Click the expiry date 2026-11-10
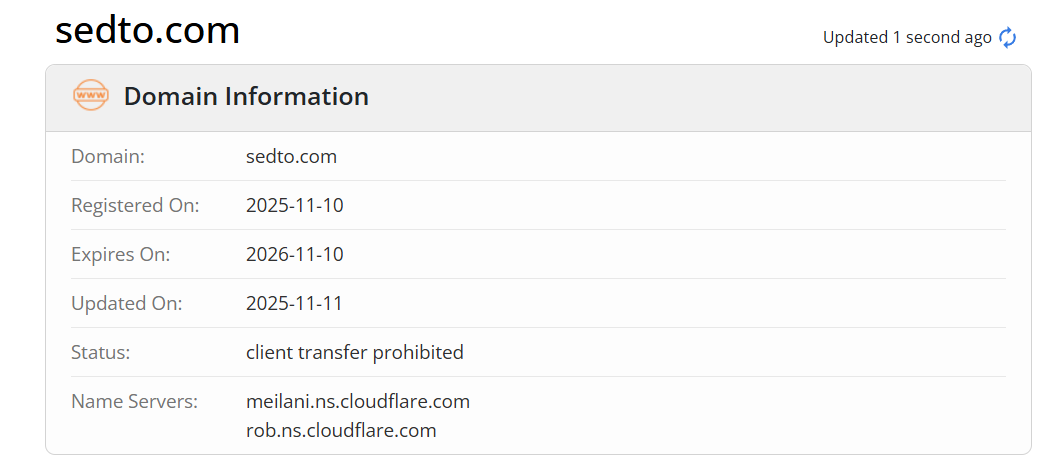The width and height of the screenshot is (1057, 468). coord(294,255)
